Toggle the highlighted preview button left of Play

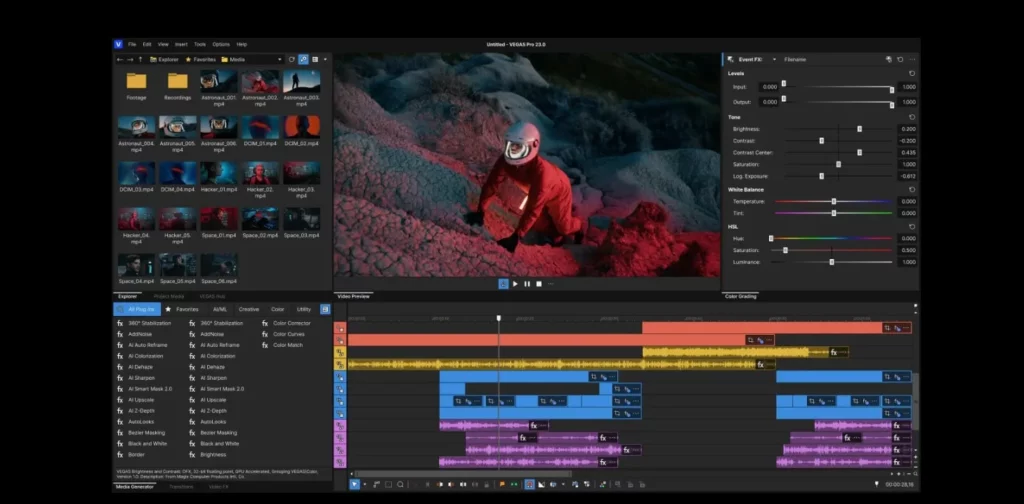click(x=504, y=284)
